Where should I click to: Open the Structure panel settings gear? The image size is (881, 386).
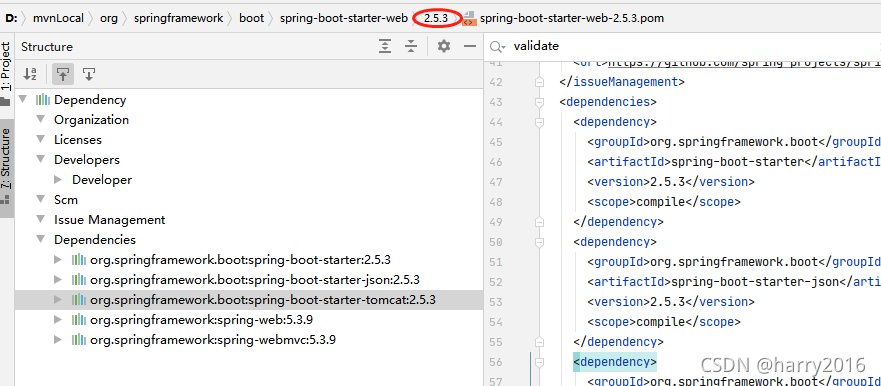click(444, 47)
